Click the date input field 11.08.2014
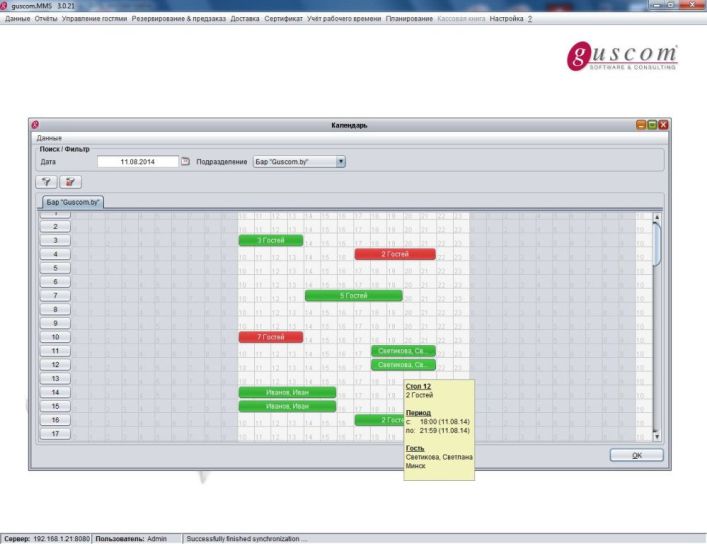The height and width of the screenshot is (544, 707). click(137, 160)
